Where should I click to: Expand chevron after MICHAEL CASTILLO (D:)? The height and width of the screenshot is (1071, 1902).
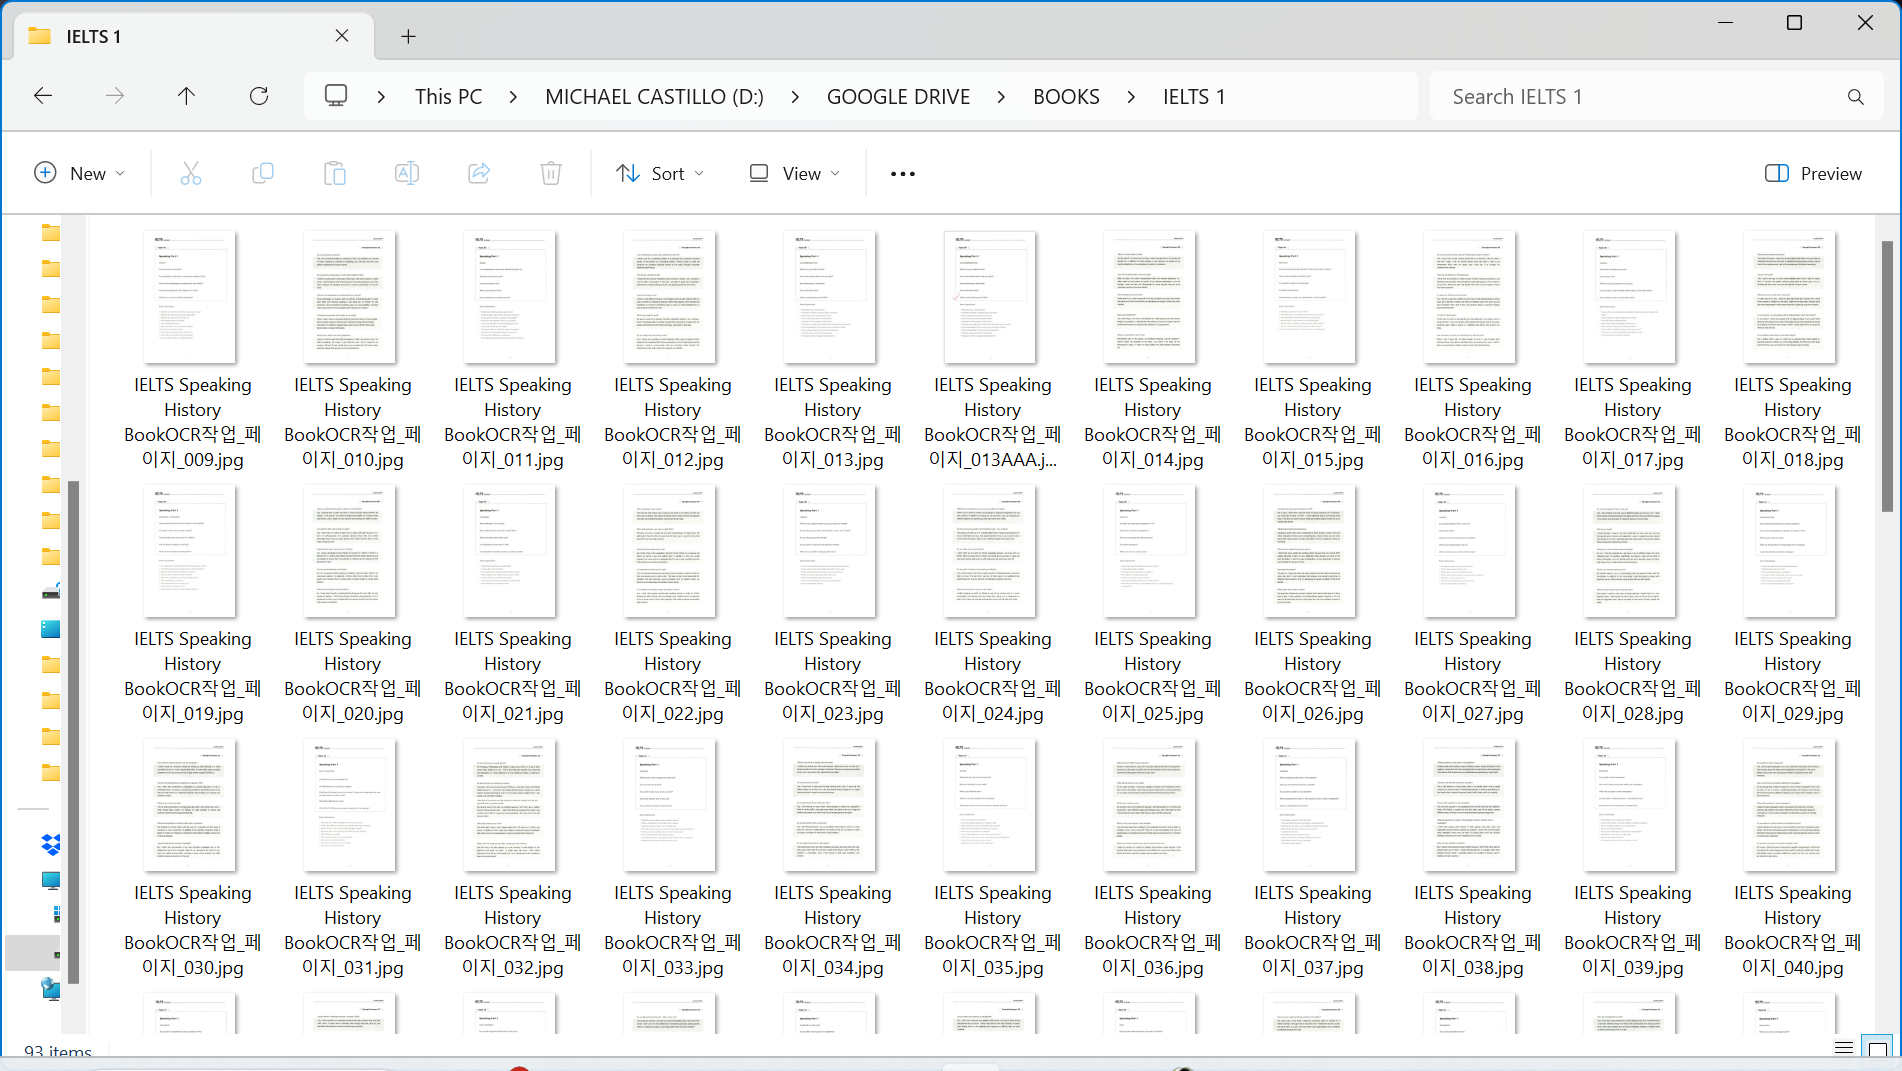tap(795, 97)
